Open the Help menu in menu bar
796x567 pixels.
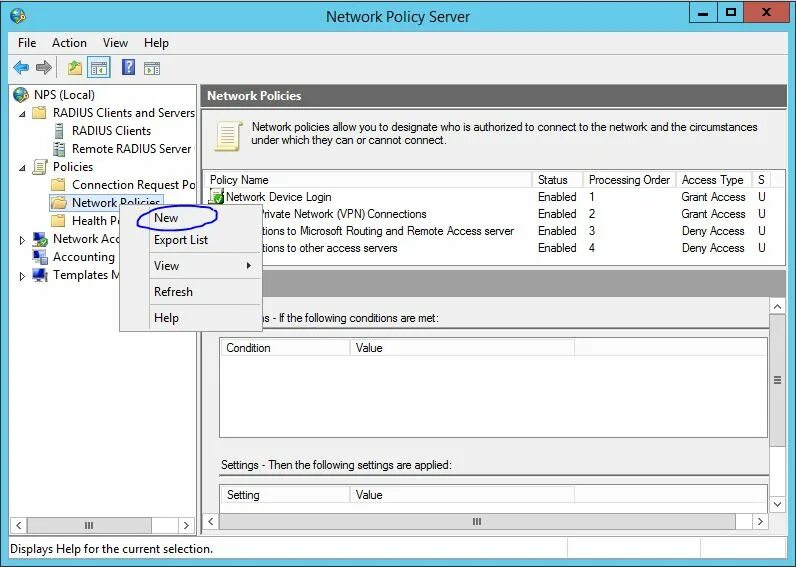point(156,43)
